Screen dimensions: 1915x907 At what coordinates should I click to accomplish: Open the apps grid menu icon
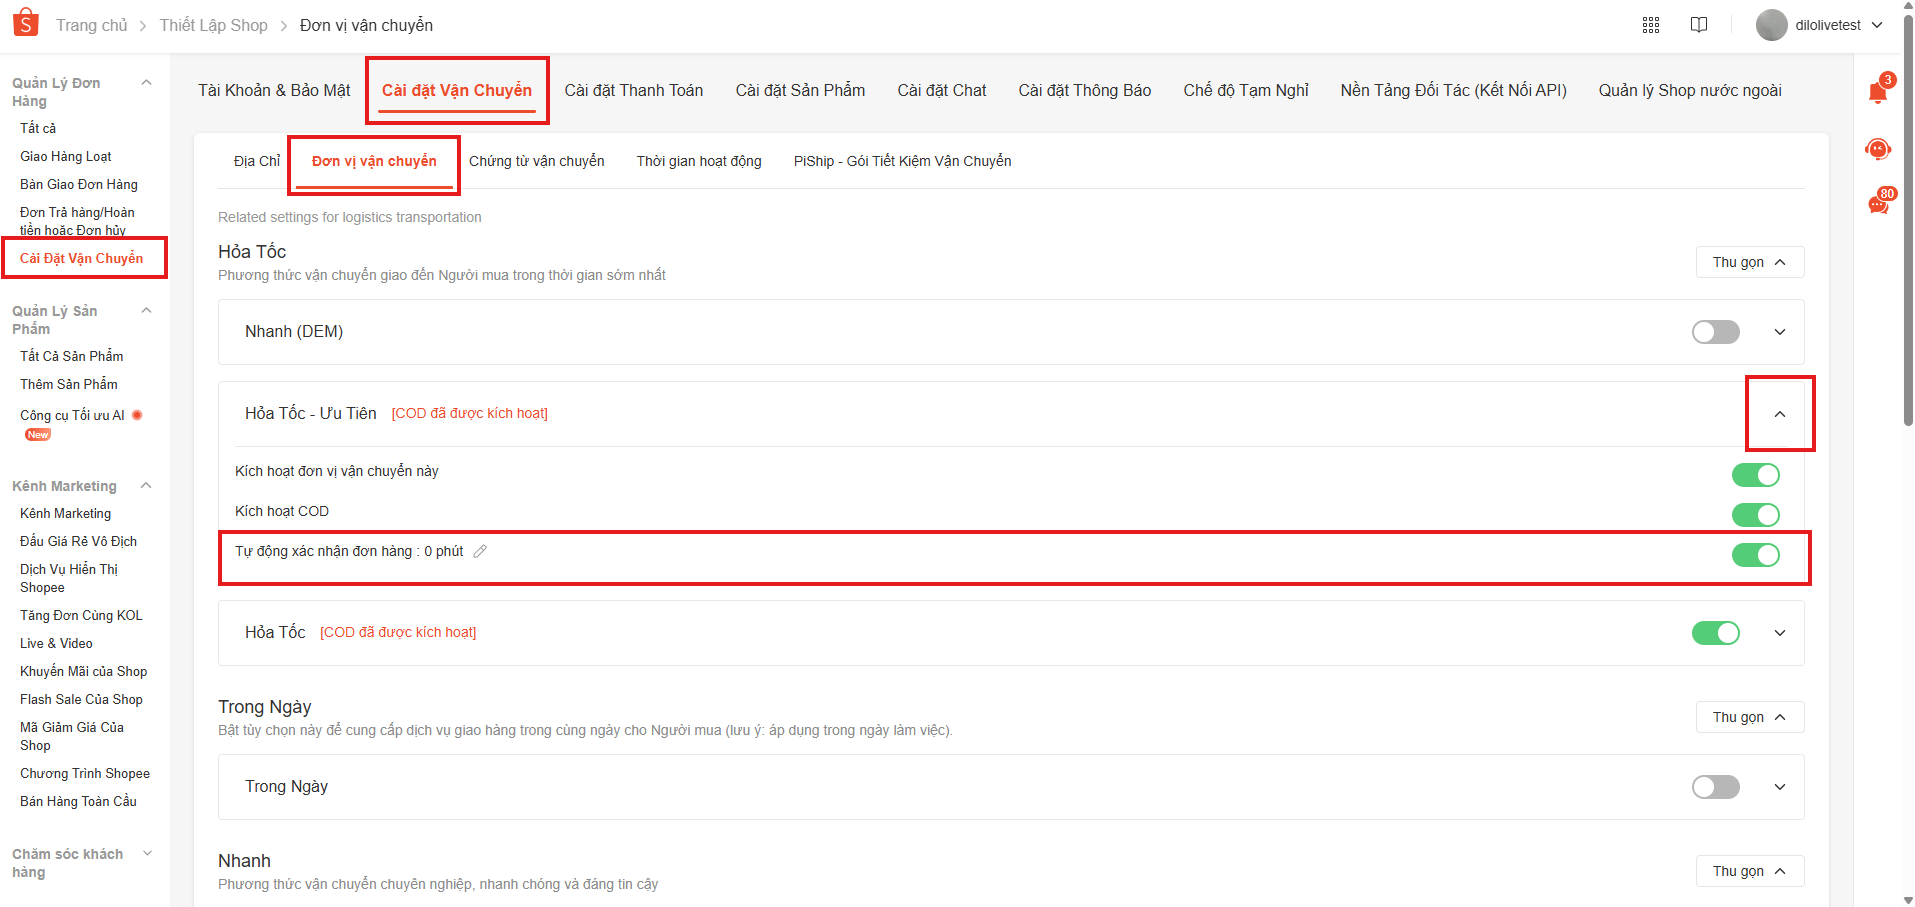coord(1651,25)
